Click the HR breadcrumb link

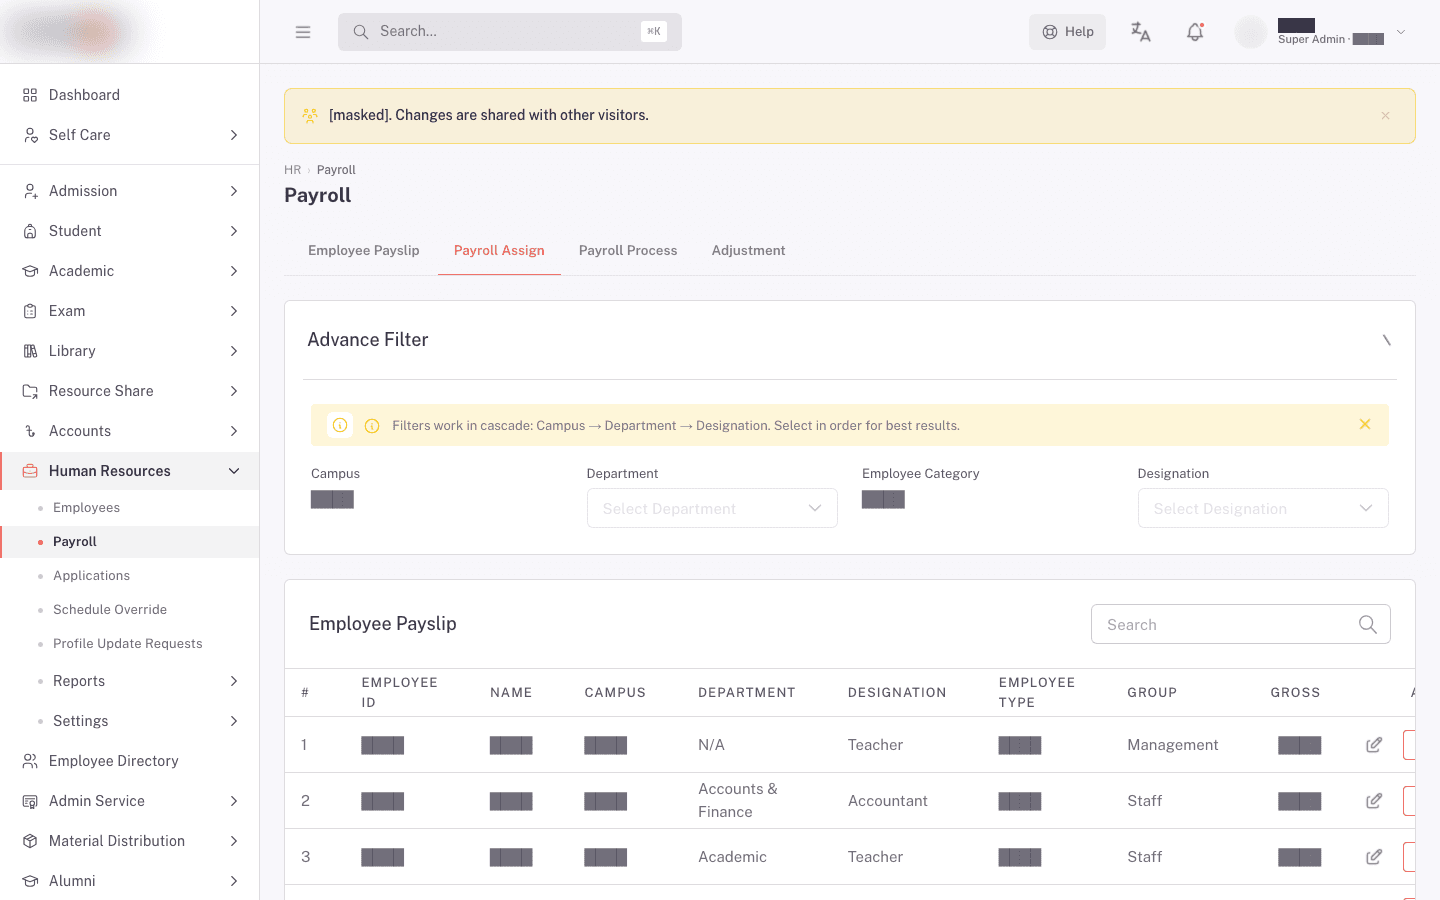point(292,170)
